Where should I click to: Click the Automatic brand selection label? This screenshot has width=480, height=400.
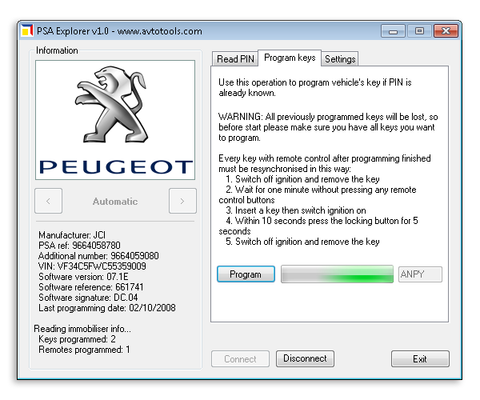[115, 201]
